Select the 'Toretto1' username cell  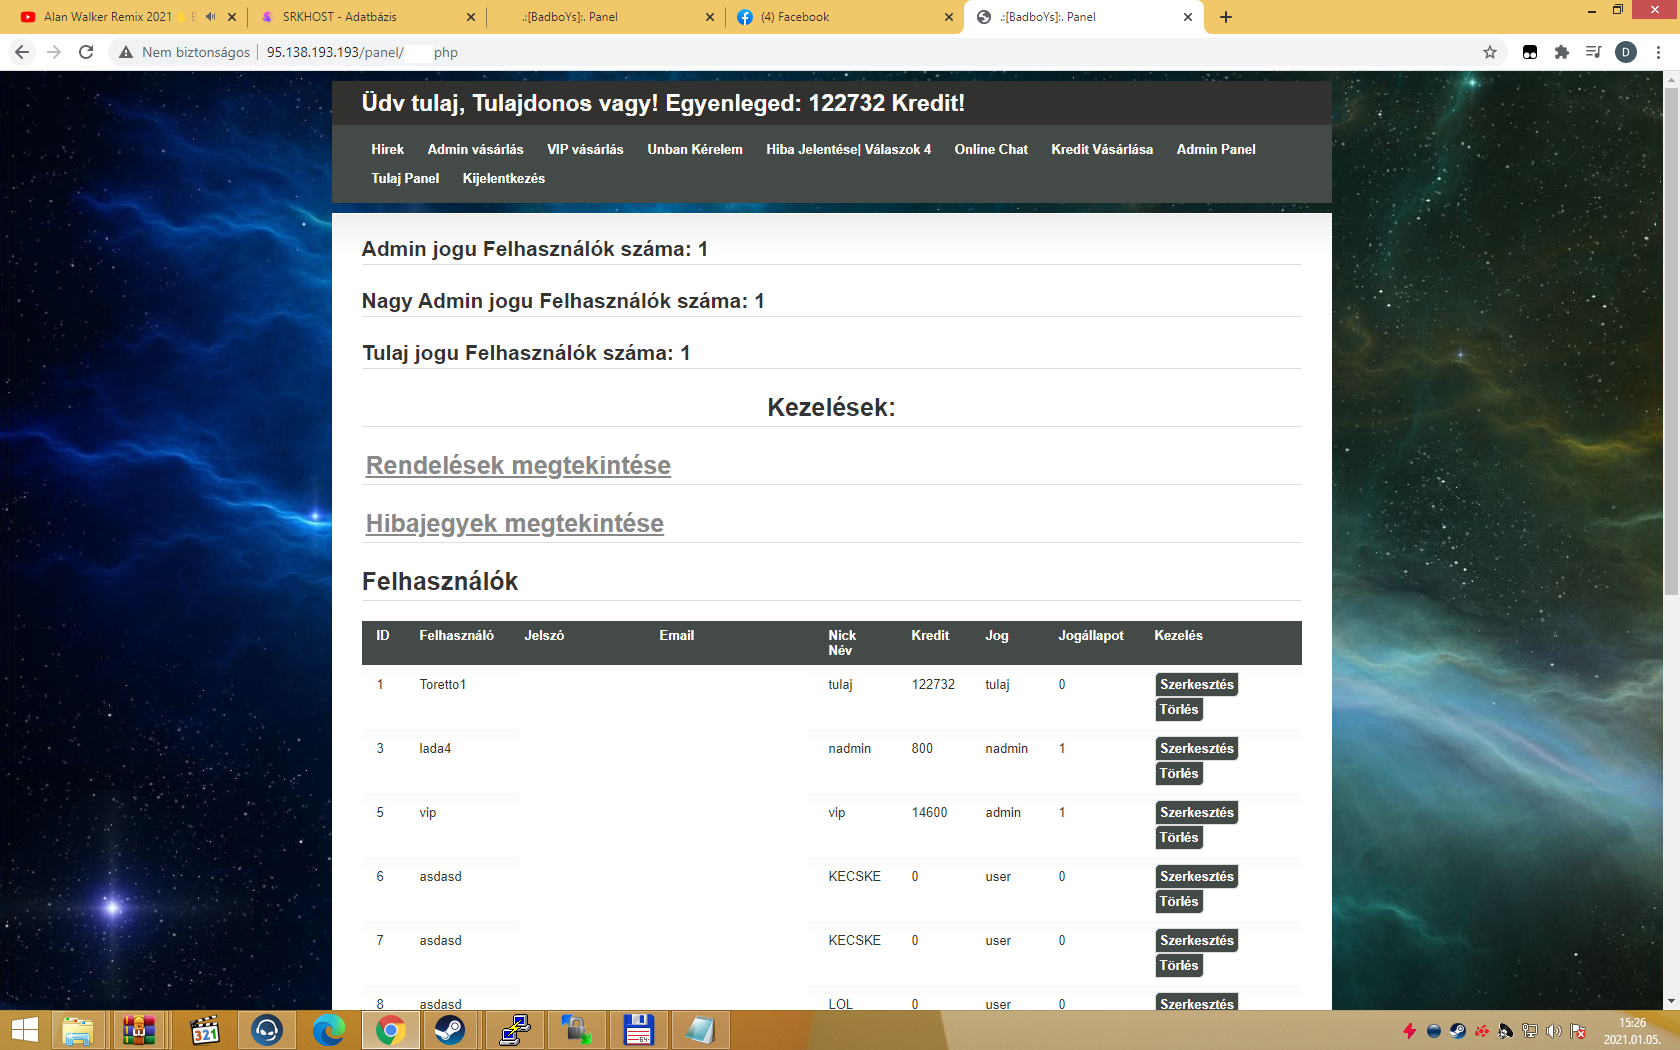click(443, 684)
